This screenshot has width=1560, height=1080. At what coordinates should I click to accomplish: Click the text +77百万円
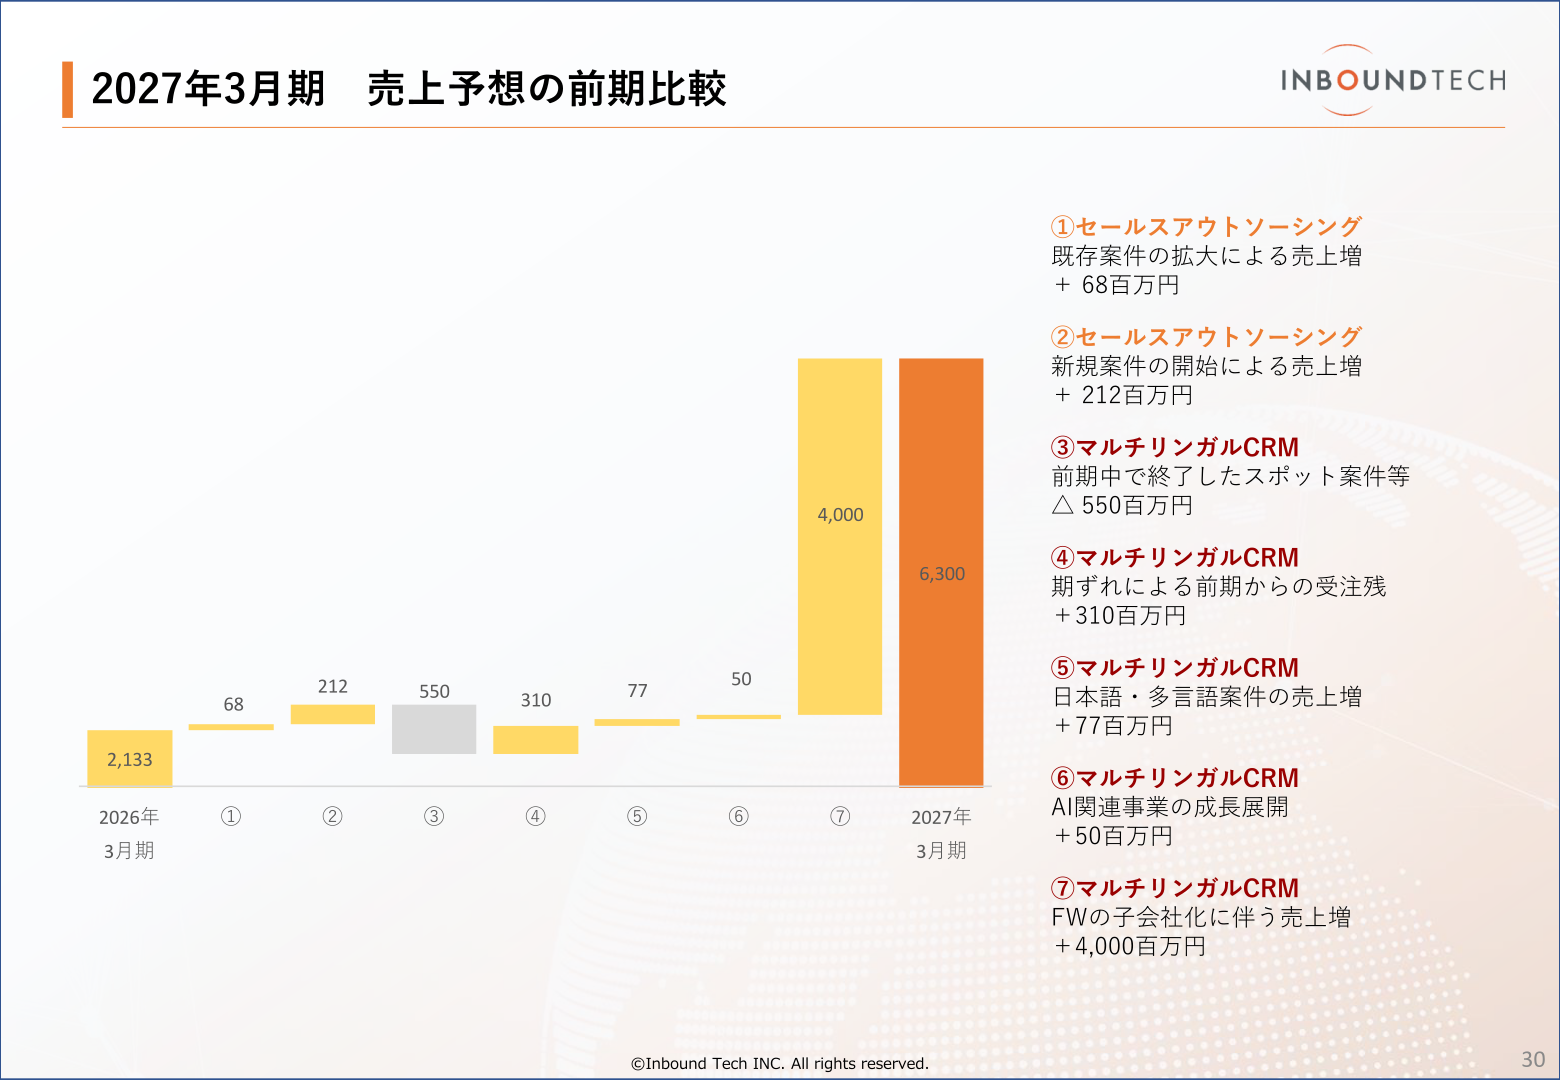1113,725
